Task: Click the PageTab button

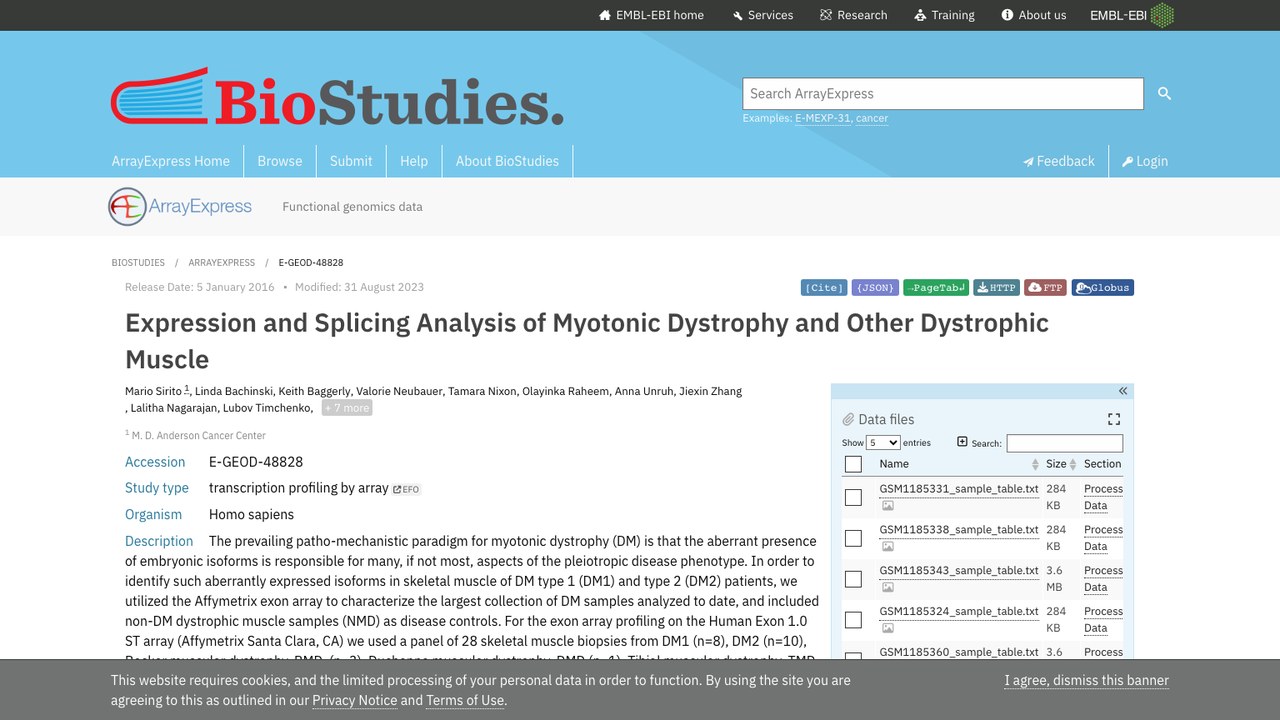Action: click(x=936, y=288)
